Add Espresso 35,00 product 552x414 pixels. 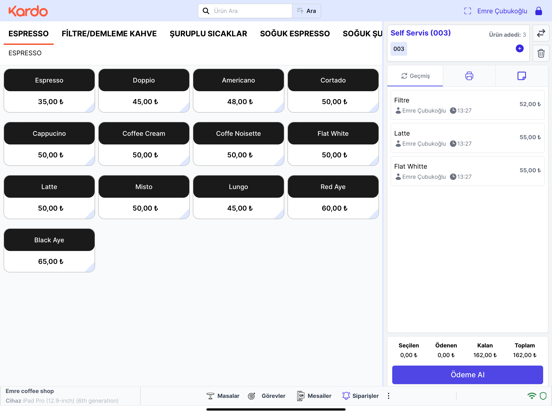point(49,91)
